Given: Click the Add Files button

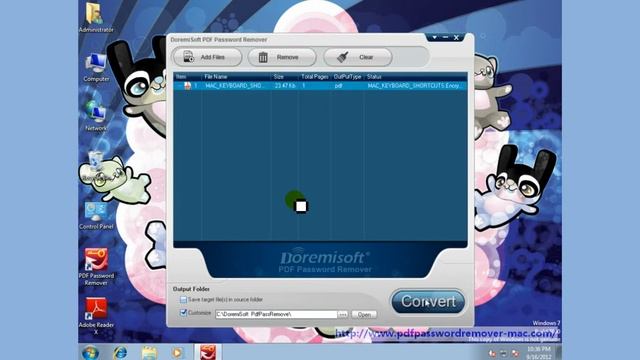Looking at the screenshot, I should pos(207,57).
